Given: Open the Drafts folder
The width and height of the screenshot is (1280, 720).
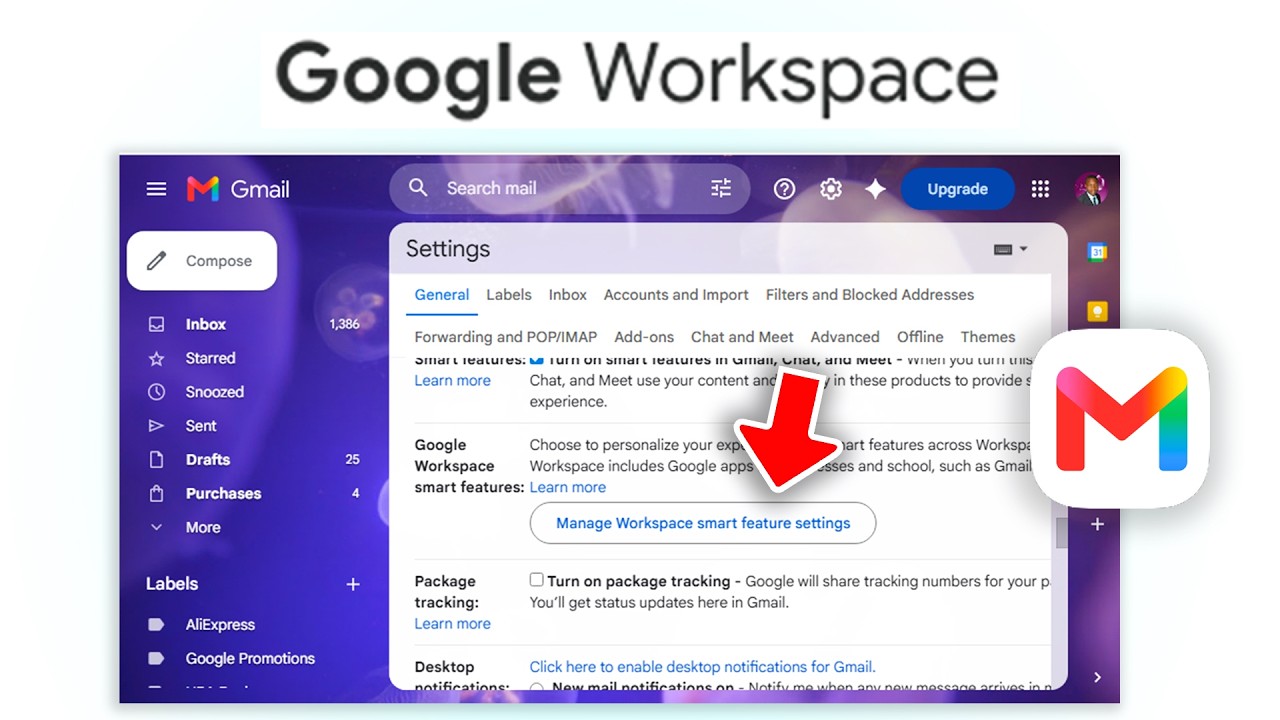Looking at the screenshot, I should coord(207,460).
